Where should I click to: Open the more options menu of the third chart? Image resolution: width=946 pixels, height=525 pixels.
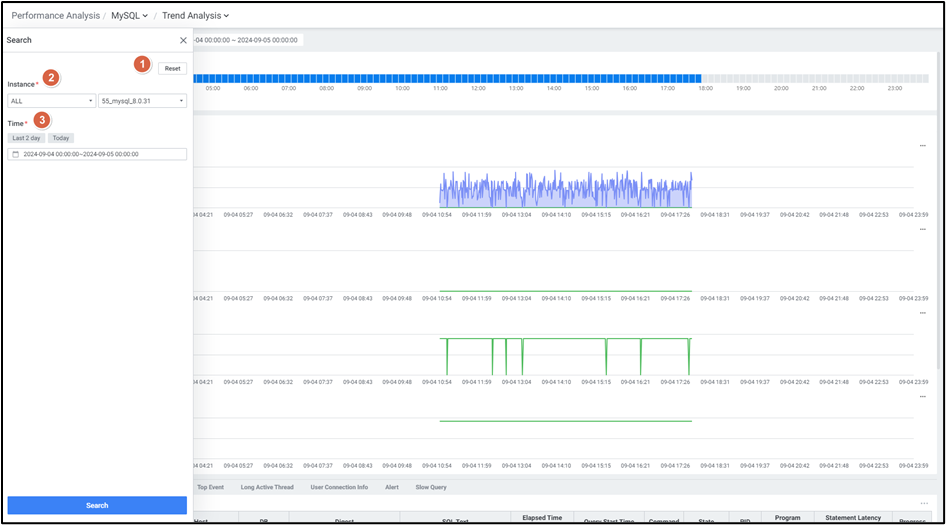922,312
